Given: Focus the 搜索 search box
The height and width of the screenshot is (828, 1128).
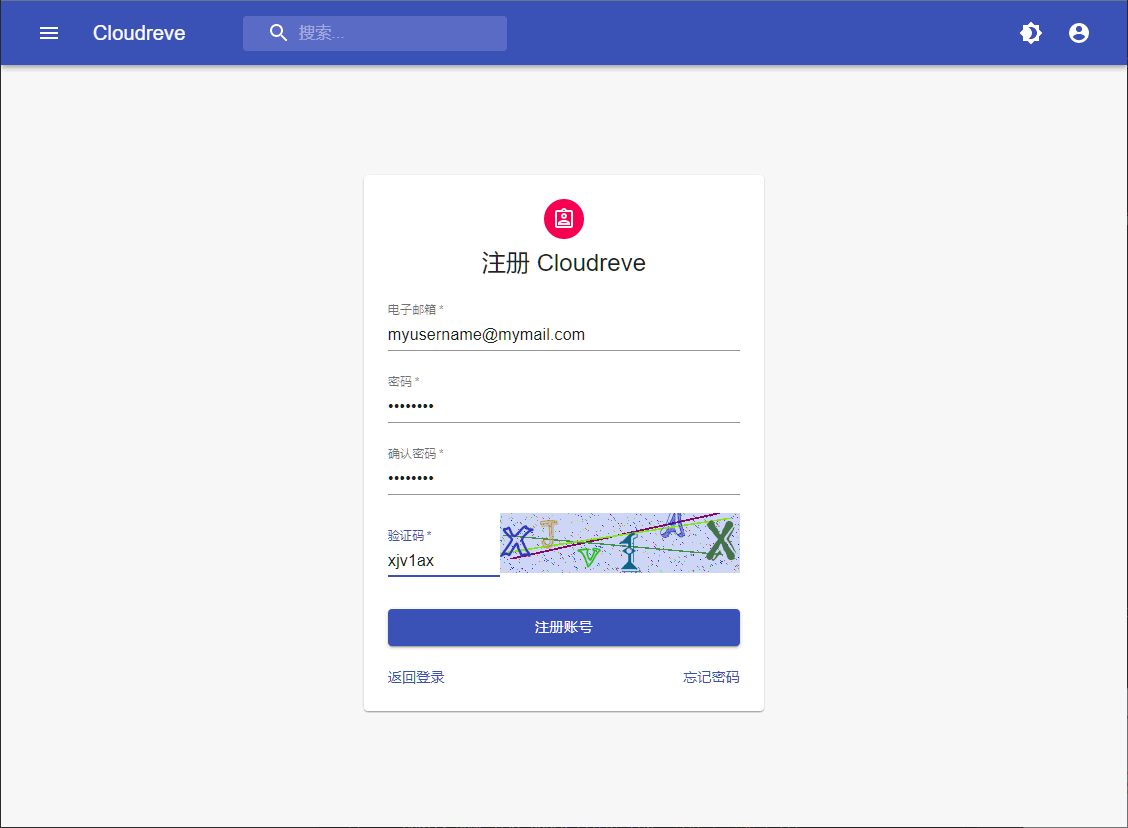Looking at the screenshot, I should coord(395,33).
